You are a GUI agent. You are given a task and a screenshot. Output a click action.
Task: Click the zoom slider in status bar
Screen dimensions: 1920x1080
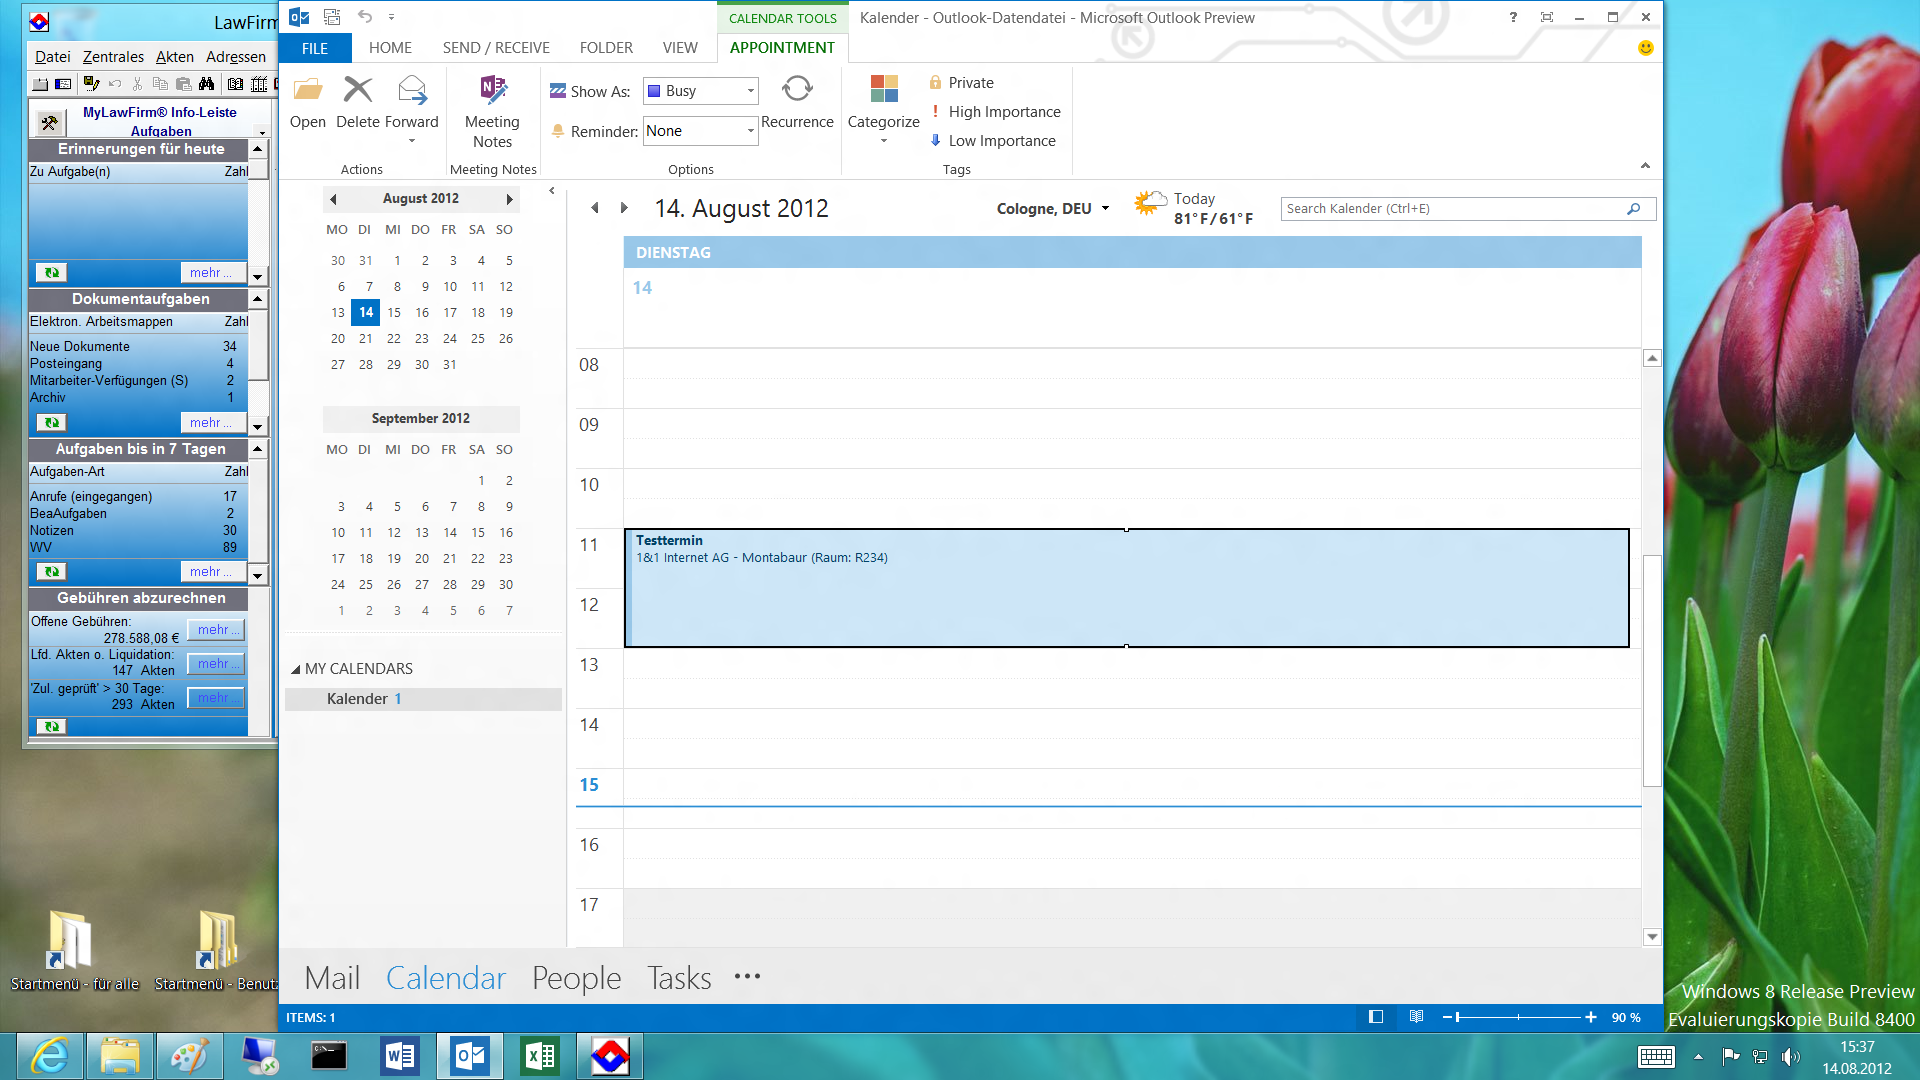point(1519,1017)
